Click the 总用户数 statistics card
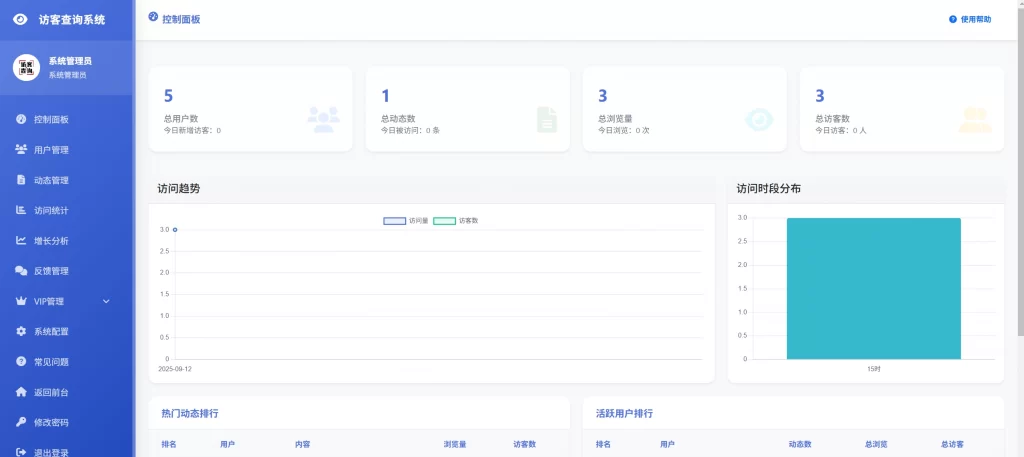This screenshot has height=457, width=1024. click(250, 109)
